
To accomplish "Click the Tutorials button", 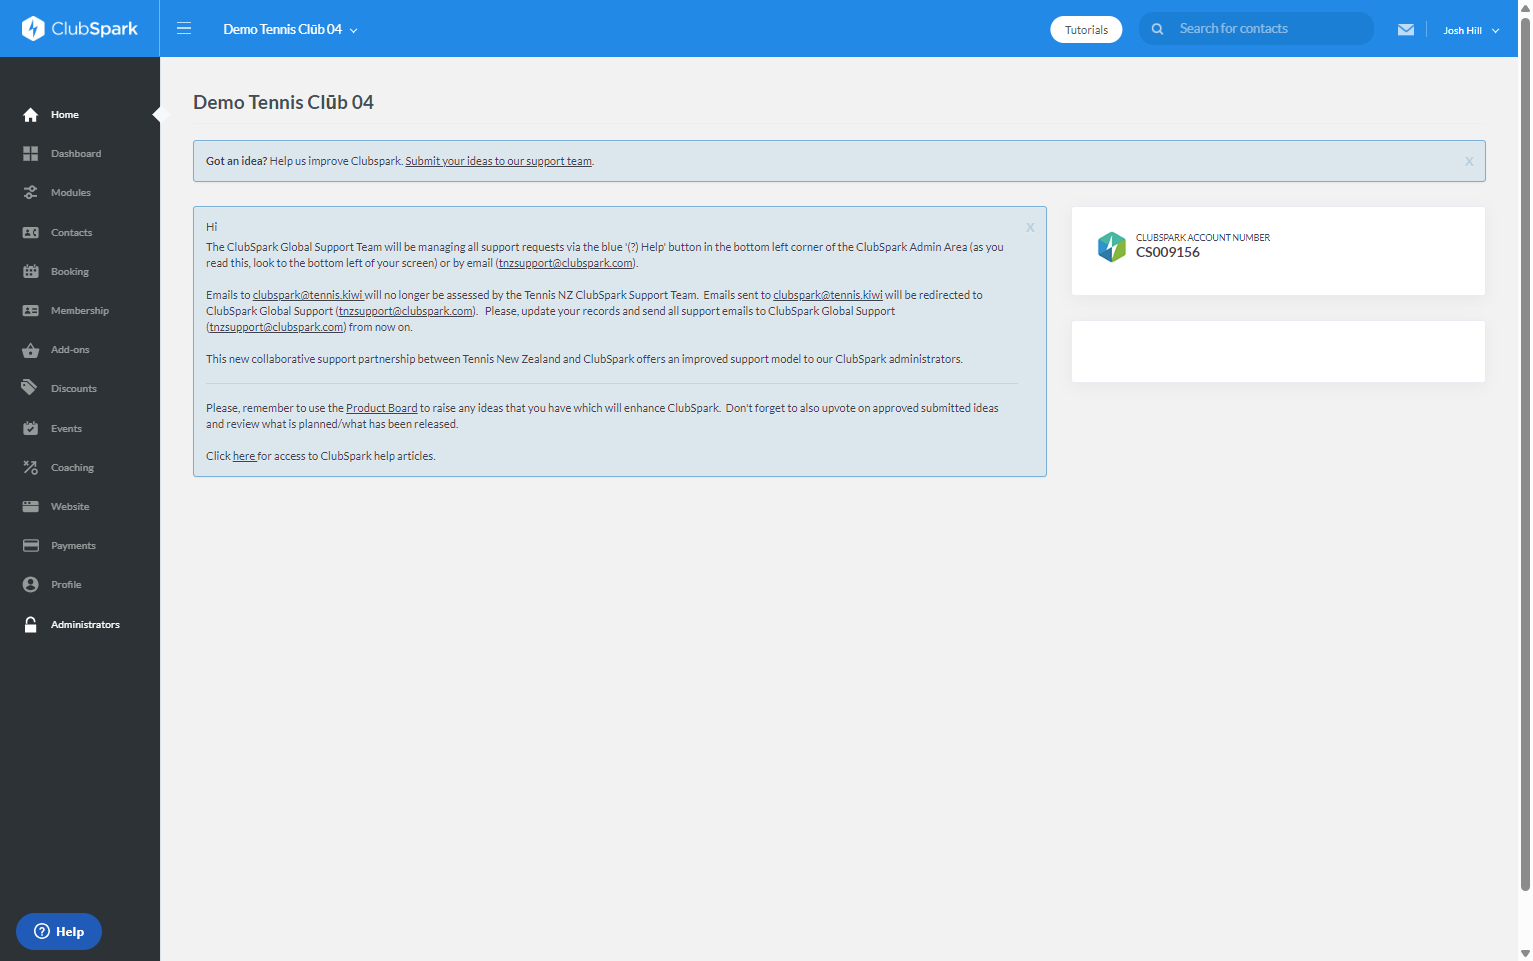I will [1086, 30].
